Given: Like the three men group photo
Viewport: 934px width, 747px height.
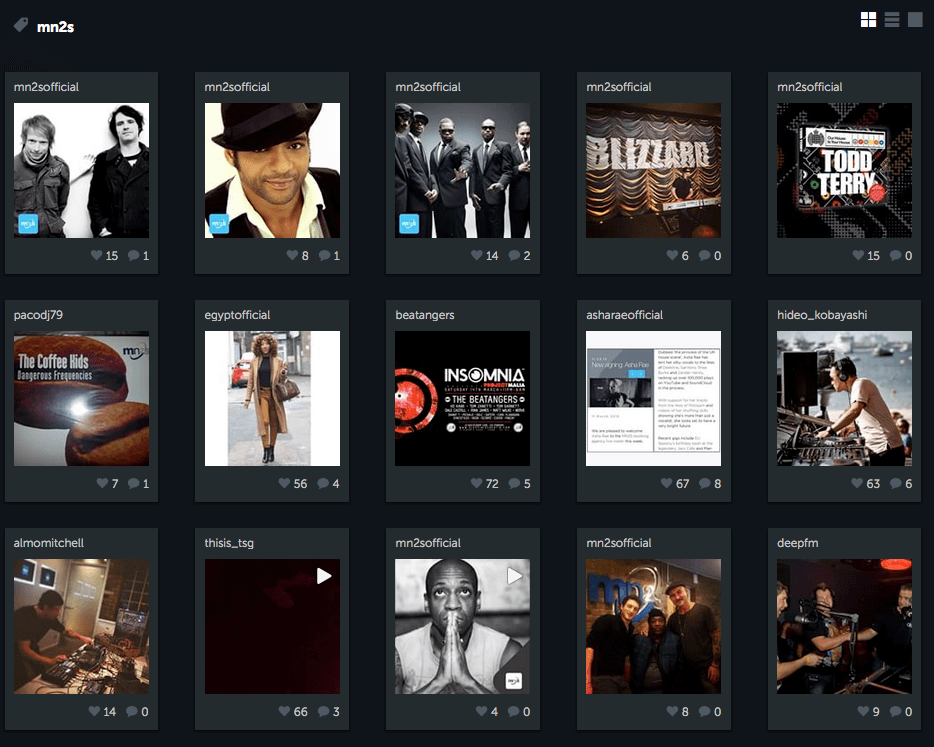Looking at the screenshot, I should (x=672, y=711).
